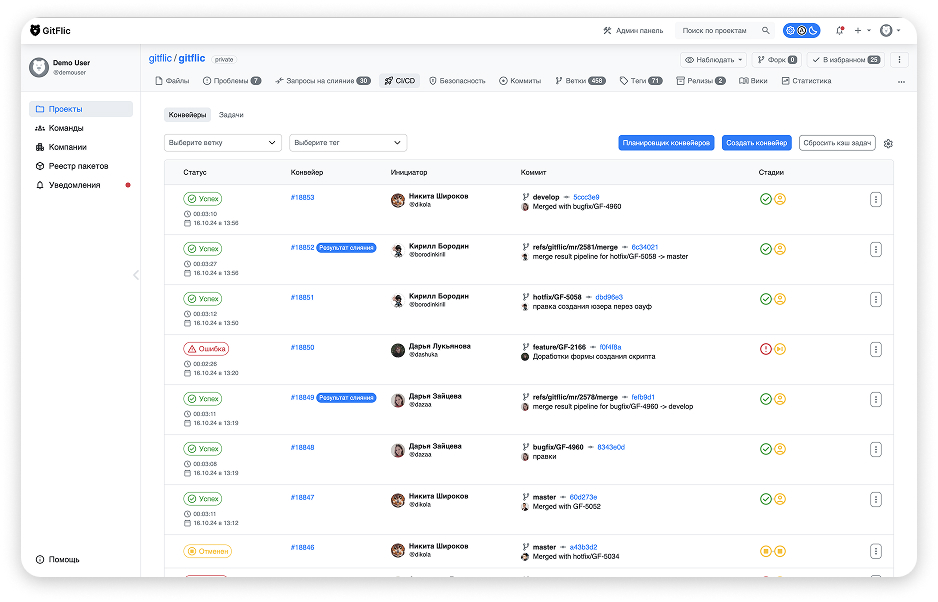Open the Админ панель link
Screen dimensions: 938x602
pyautogui.click(x=633, y=31)
